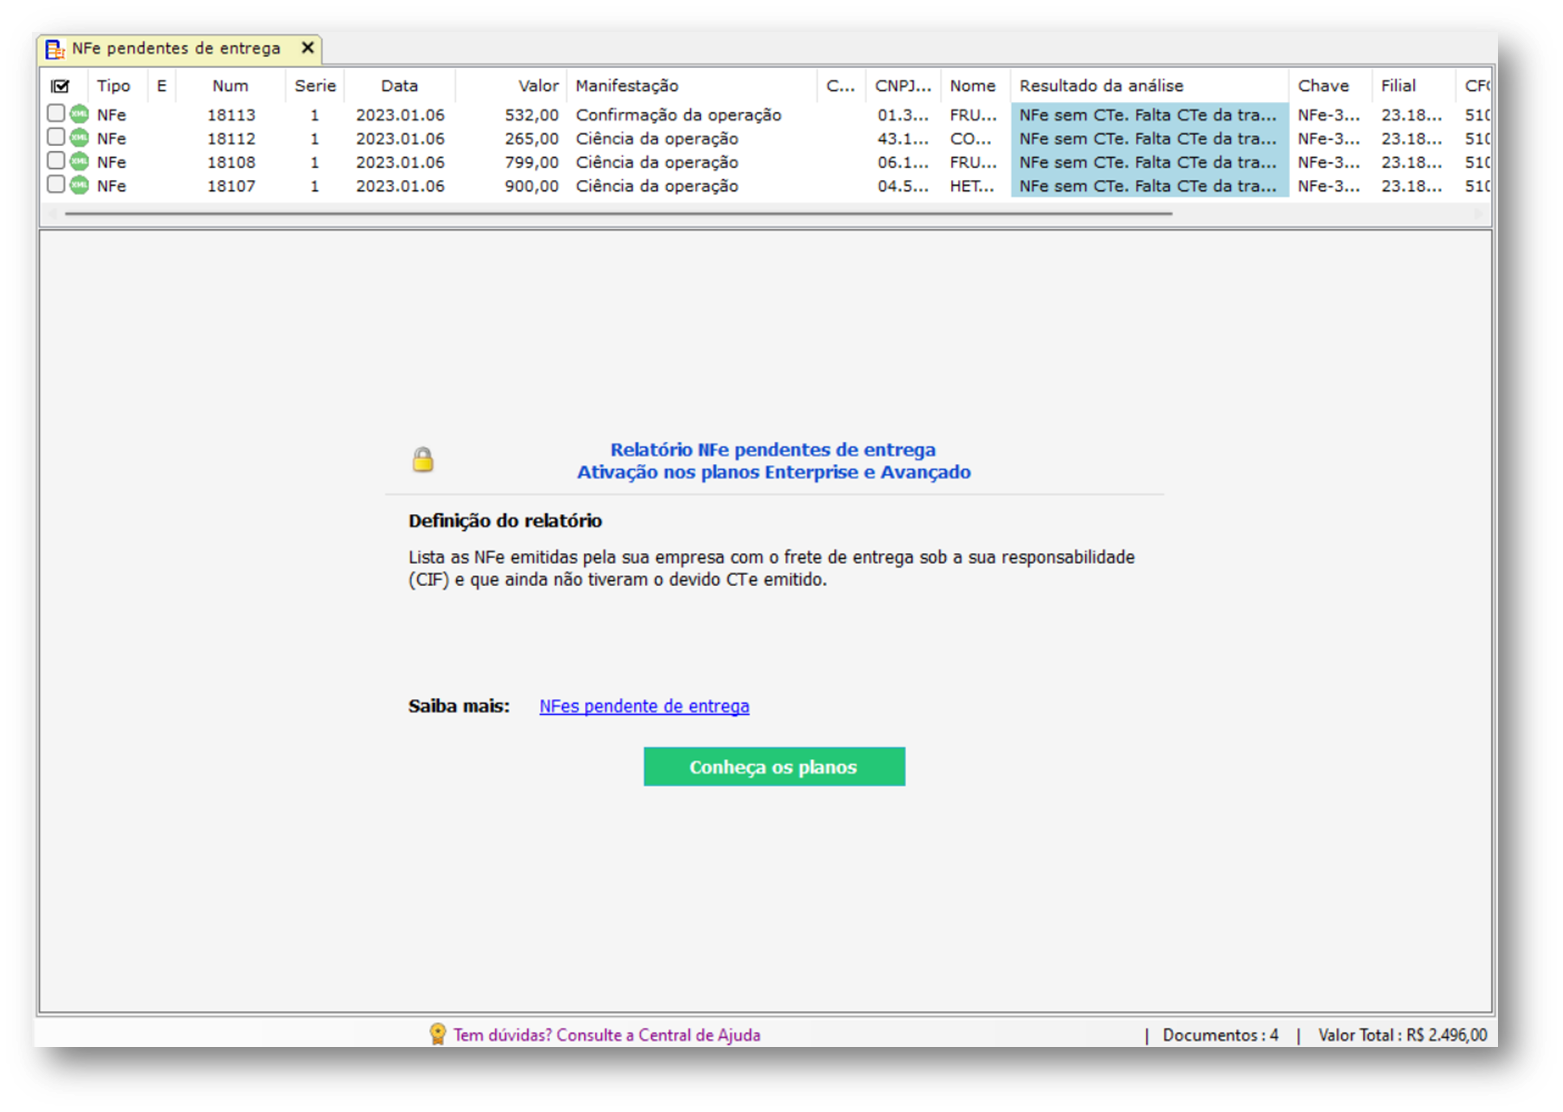The image size is (1563, 1112).
Task: Click the horizontal scrollbar under the table
Action: click(618, 214)
